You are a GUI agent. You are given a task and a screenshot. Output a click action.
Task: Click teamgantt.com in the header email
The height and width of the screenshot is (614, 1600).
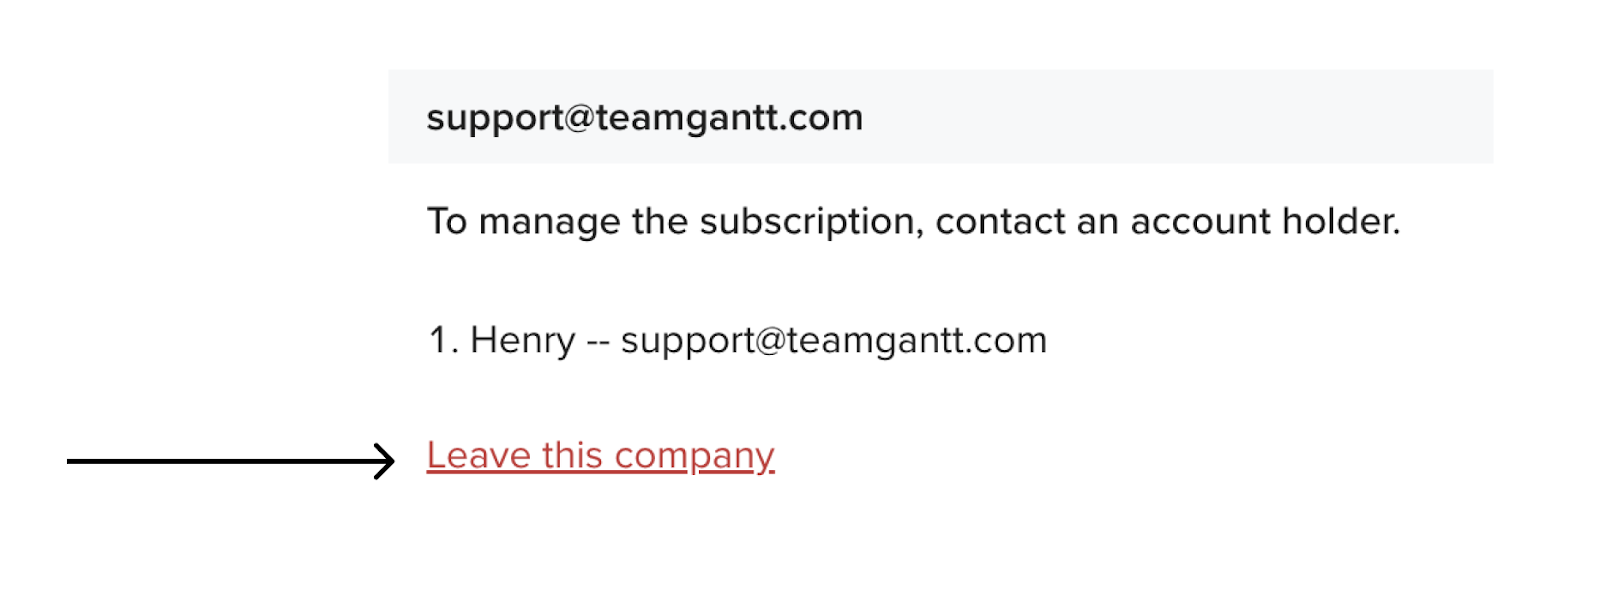(730, 118)
